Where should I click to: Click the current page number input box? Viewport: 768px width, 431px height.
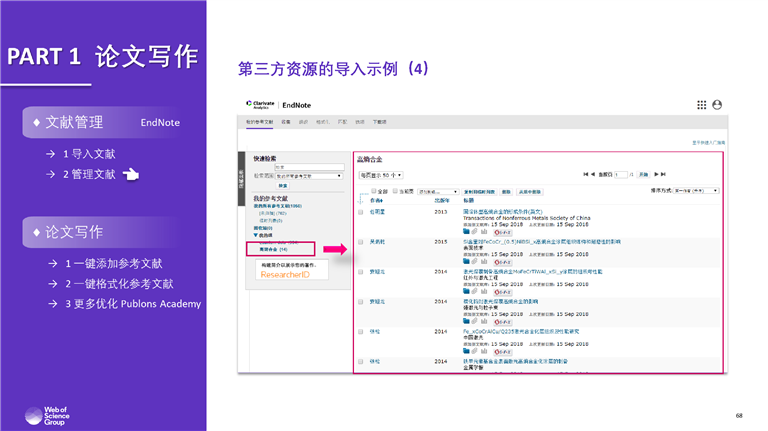[x=621, y=174]
